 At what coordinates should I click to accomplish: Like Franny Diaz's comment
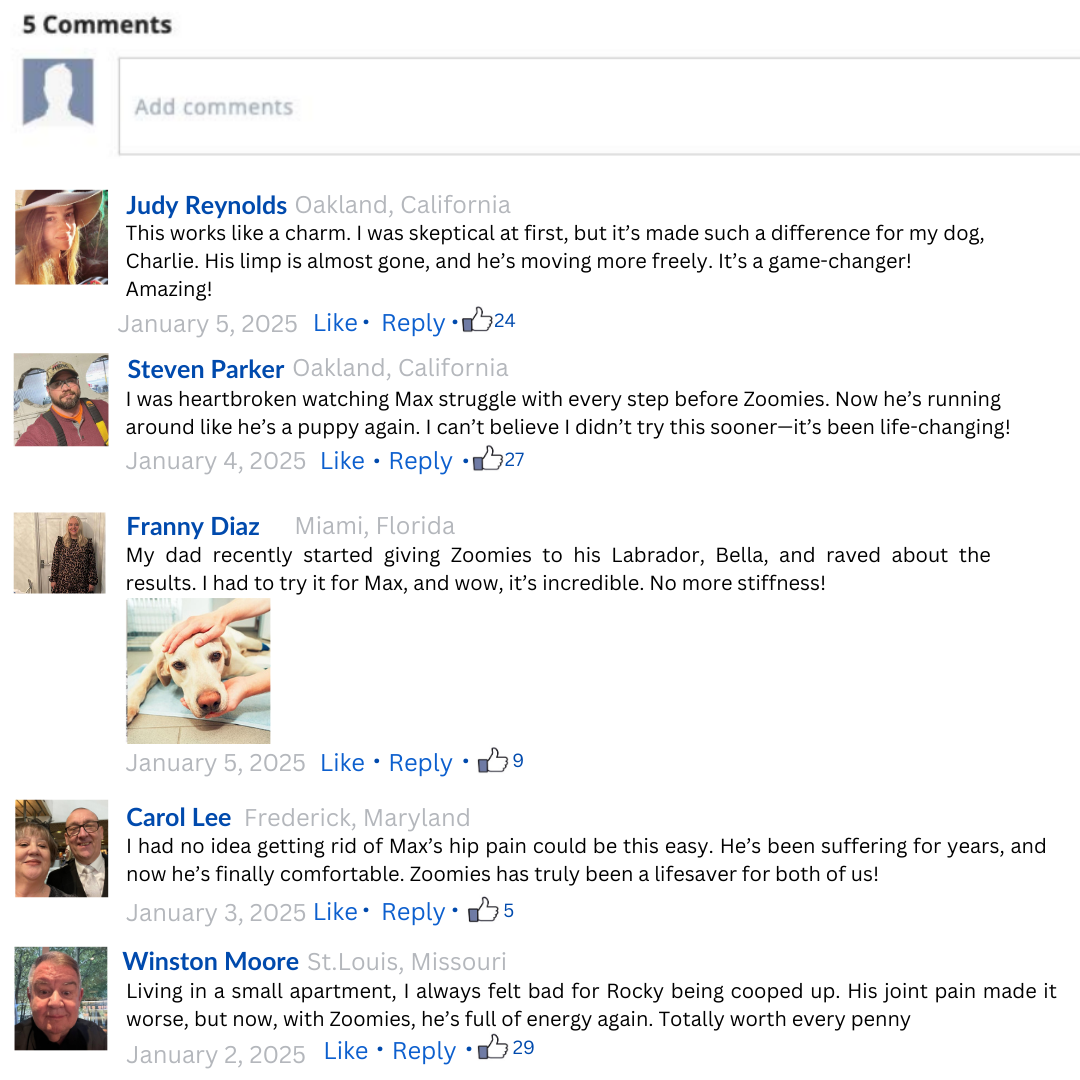point(342,763)
